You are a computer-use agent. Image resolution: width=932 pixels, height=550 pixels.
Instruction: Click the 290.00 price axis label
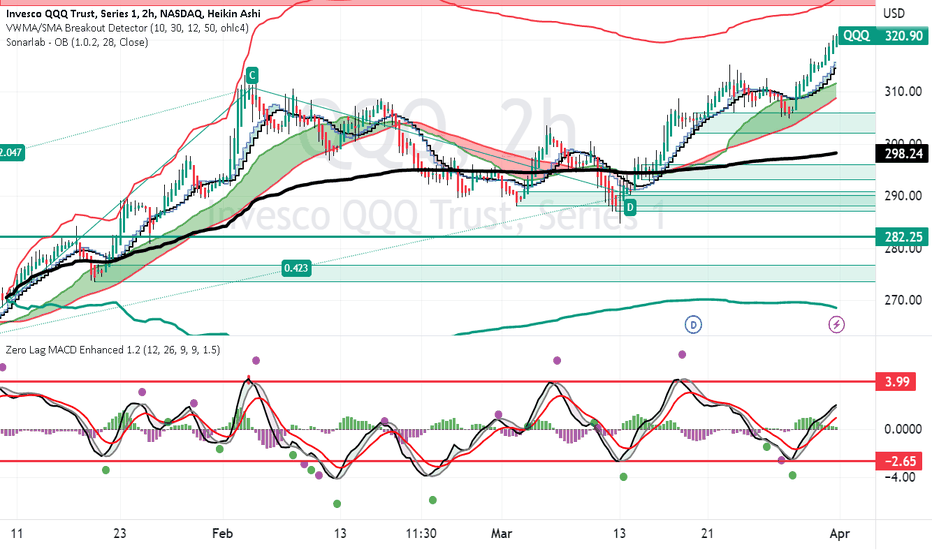coord(903,196)
